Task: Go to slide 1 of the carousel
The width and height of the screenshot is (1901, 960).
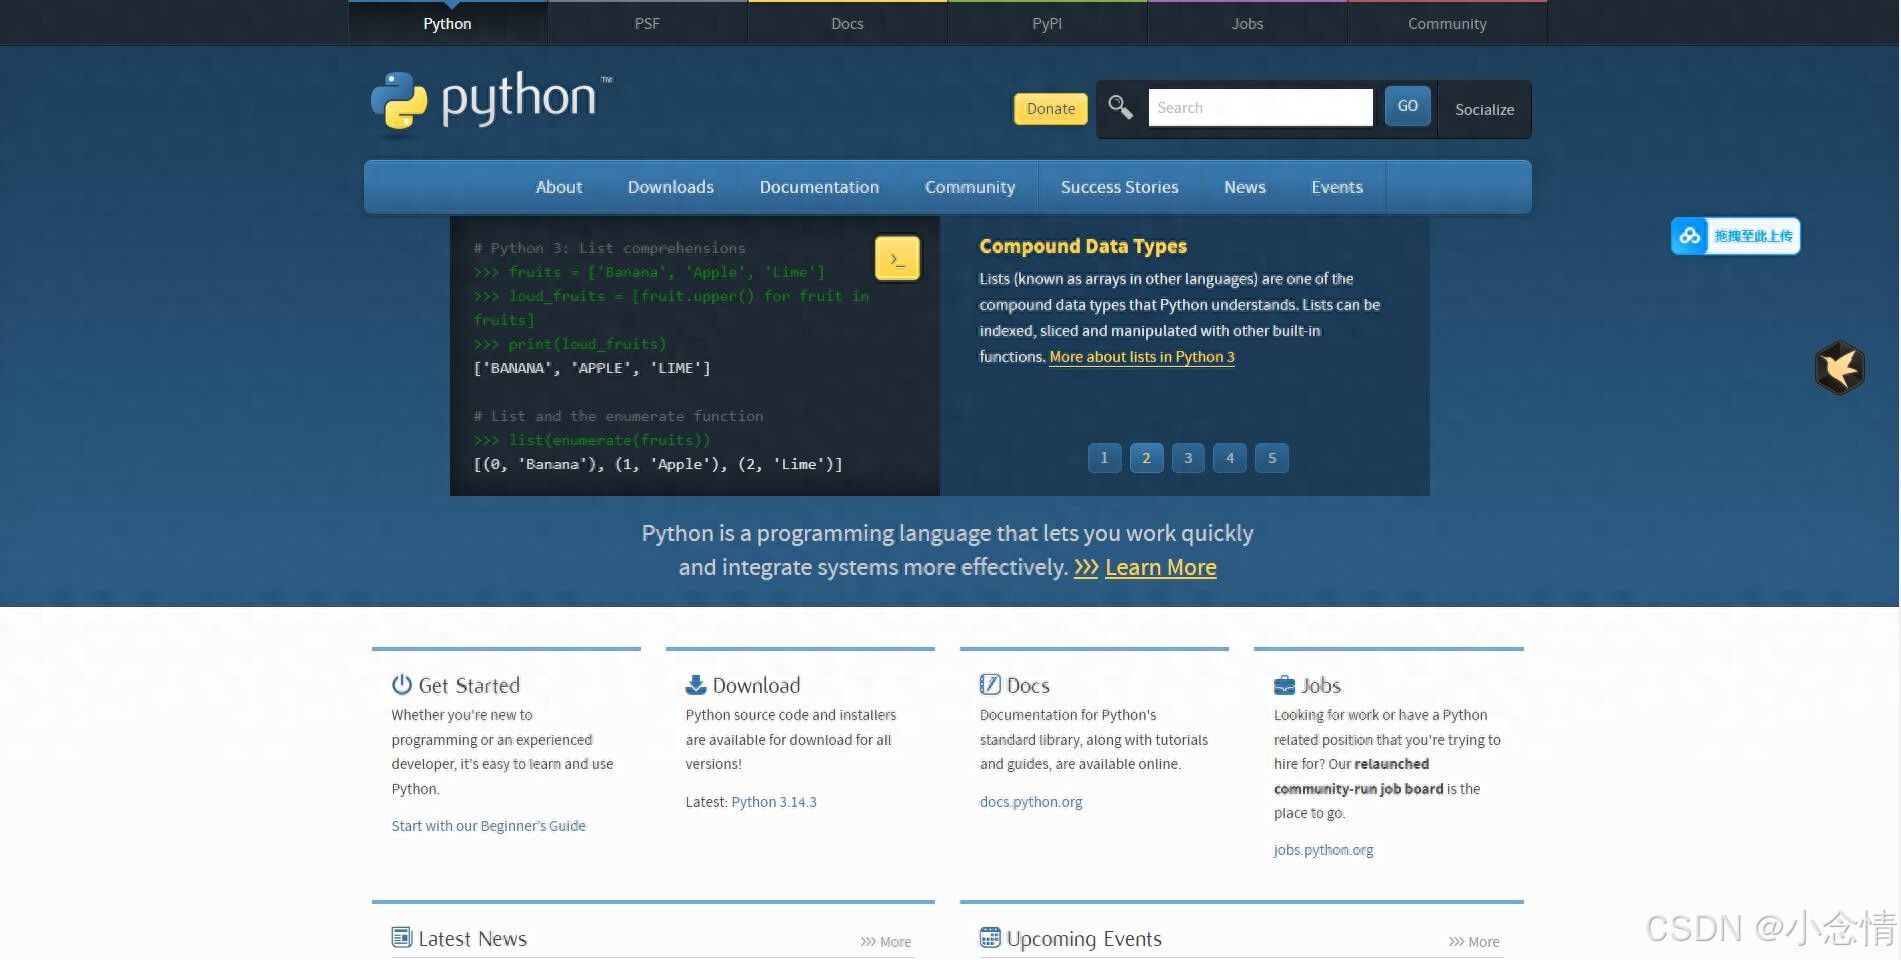Action: coord(1104,458)
